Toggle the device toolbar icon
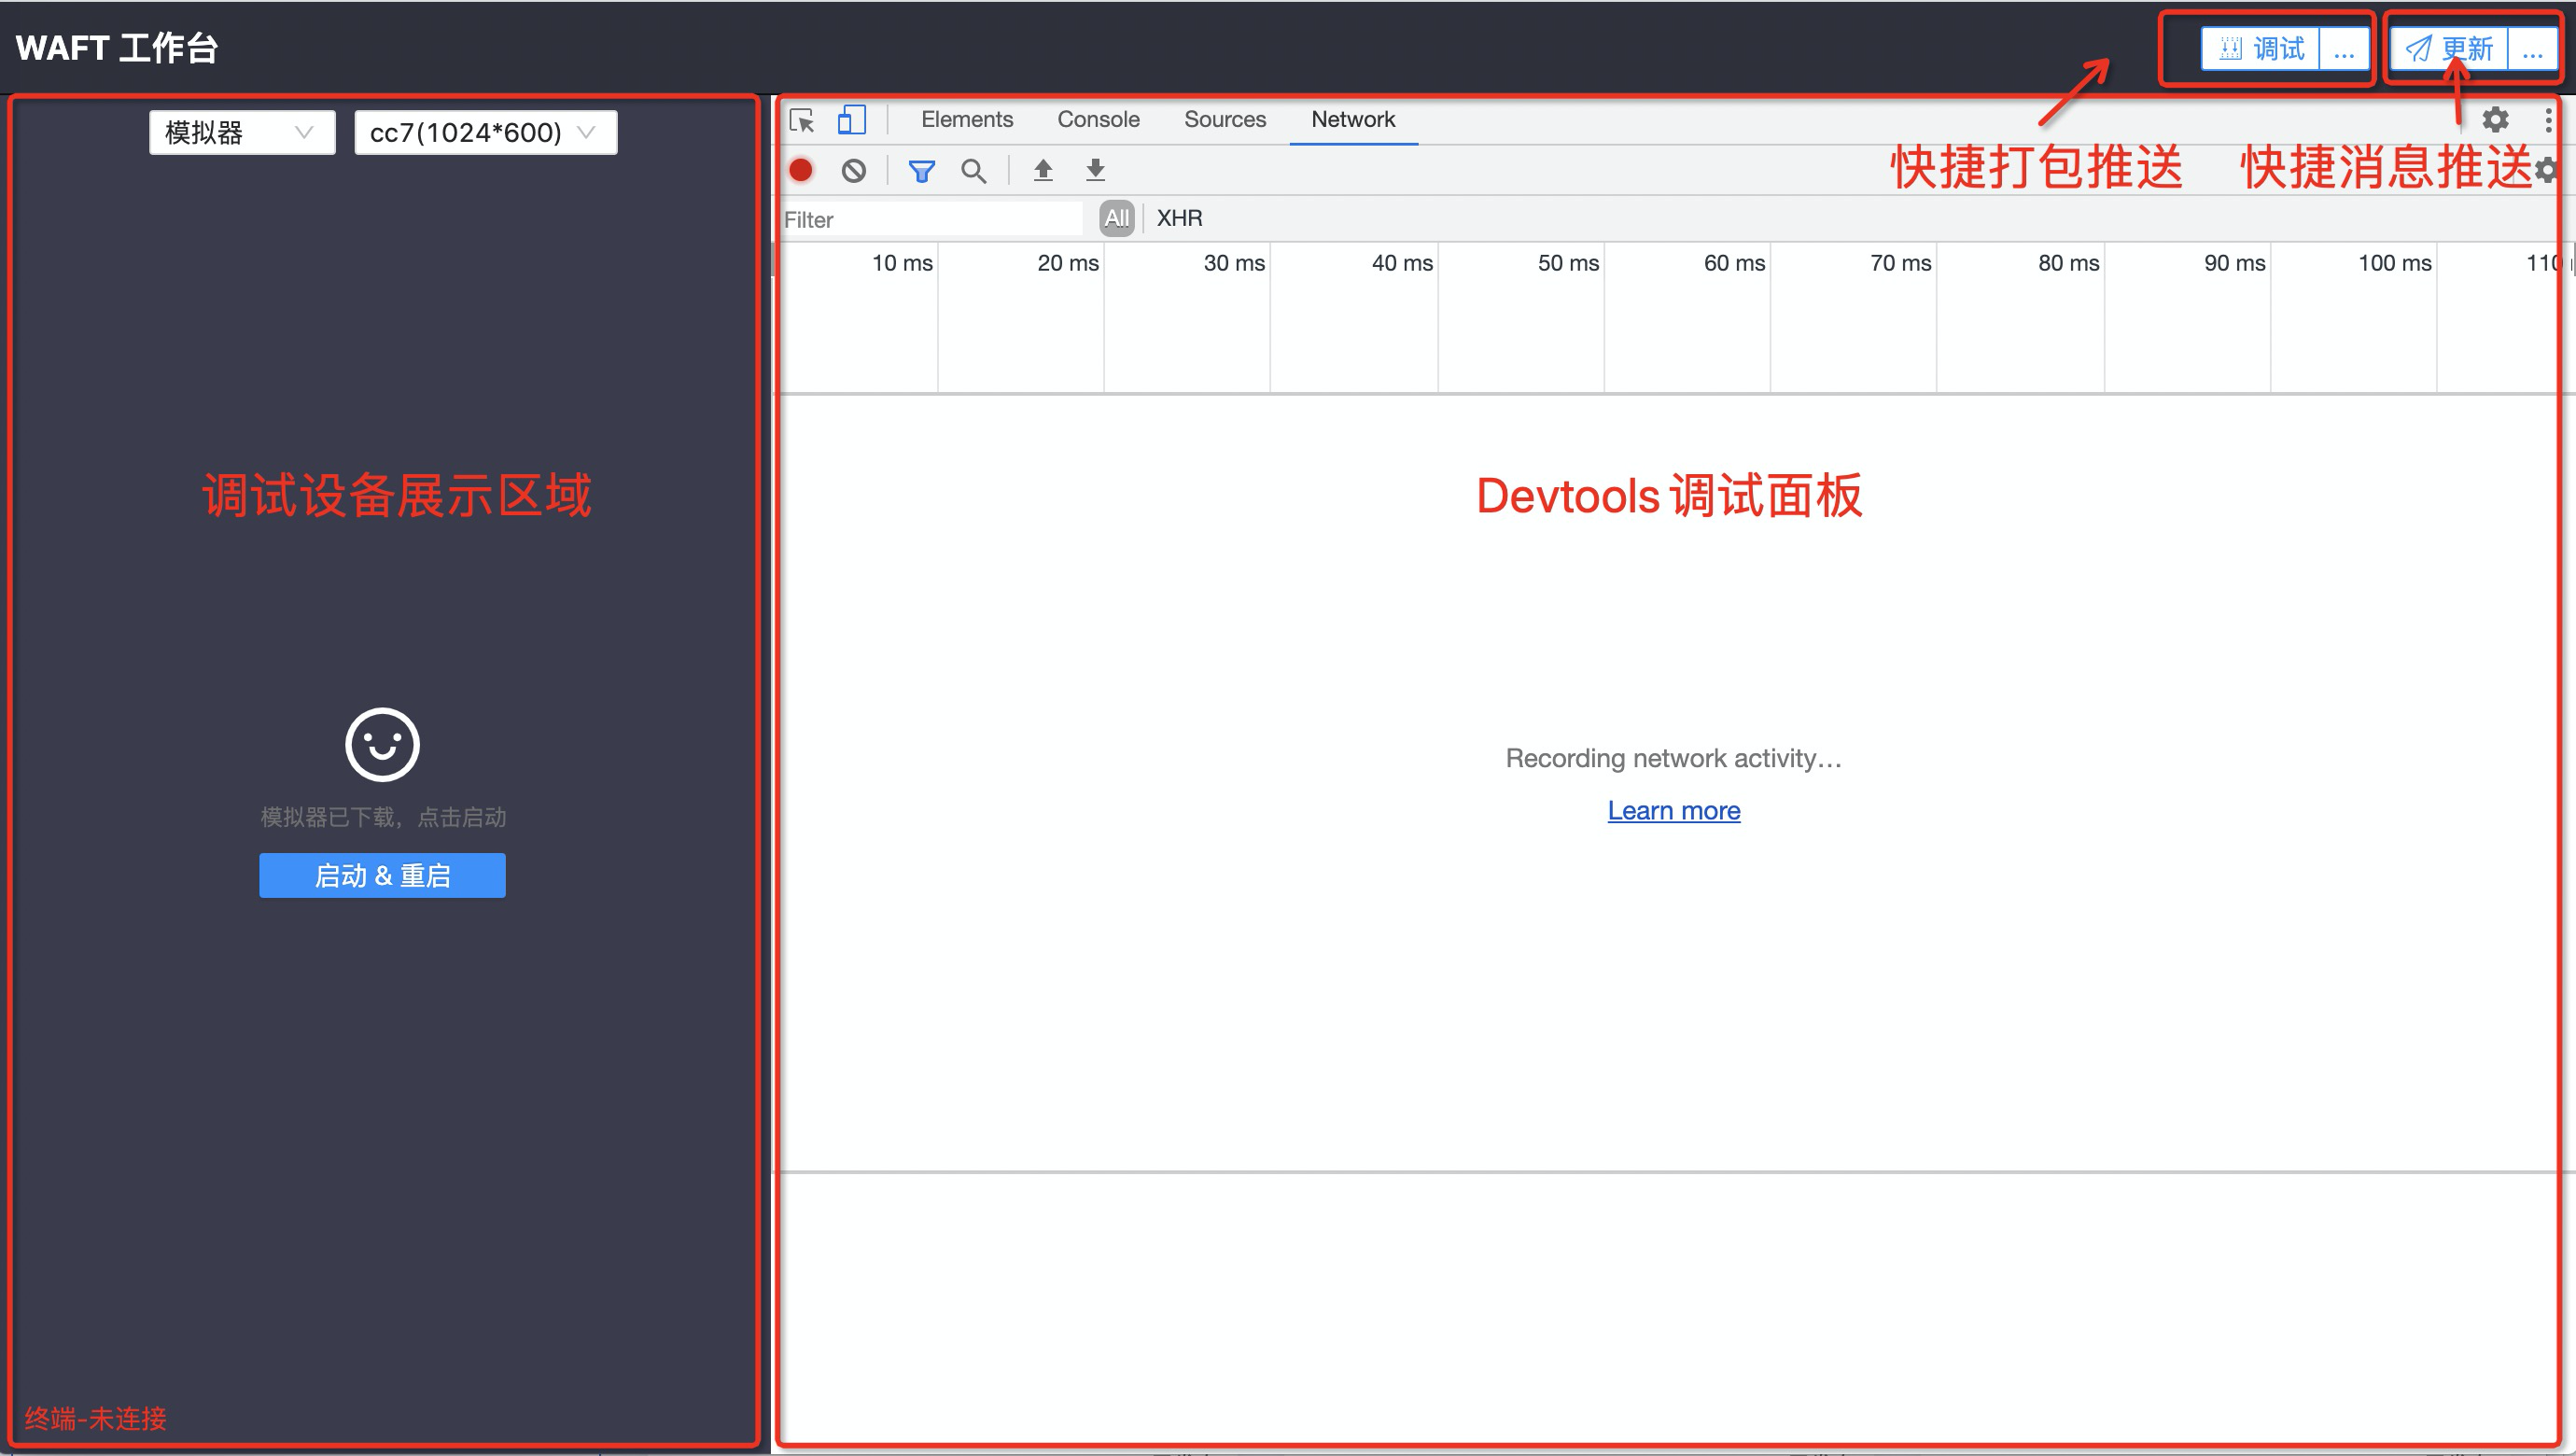This screenshot has width=2576, height=1456. tap(851, 120)
